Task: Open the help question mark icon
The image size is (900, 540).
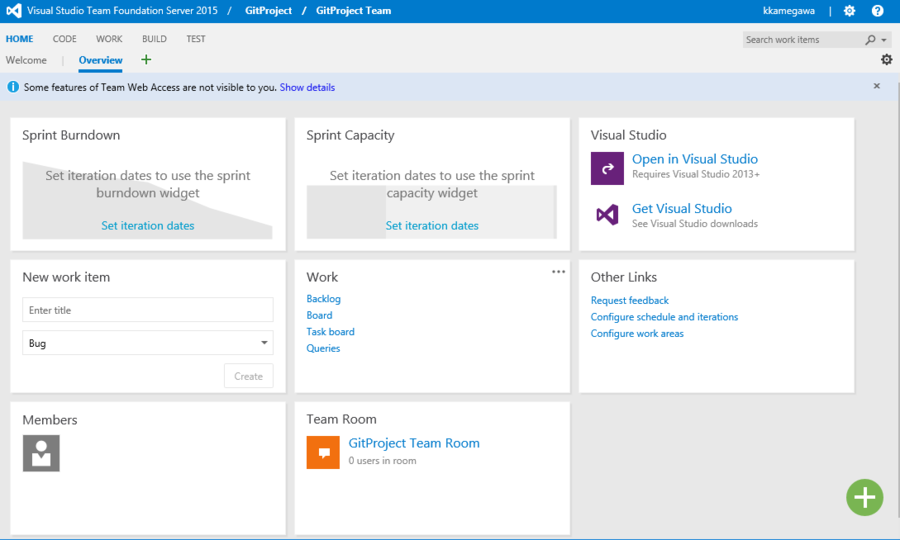Action: click(x=878, y=11)
